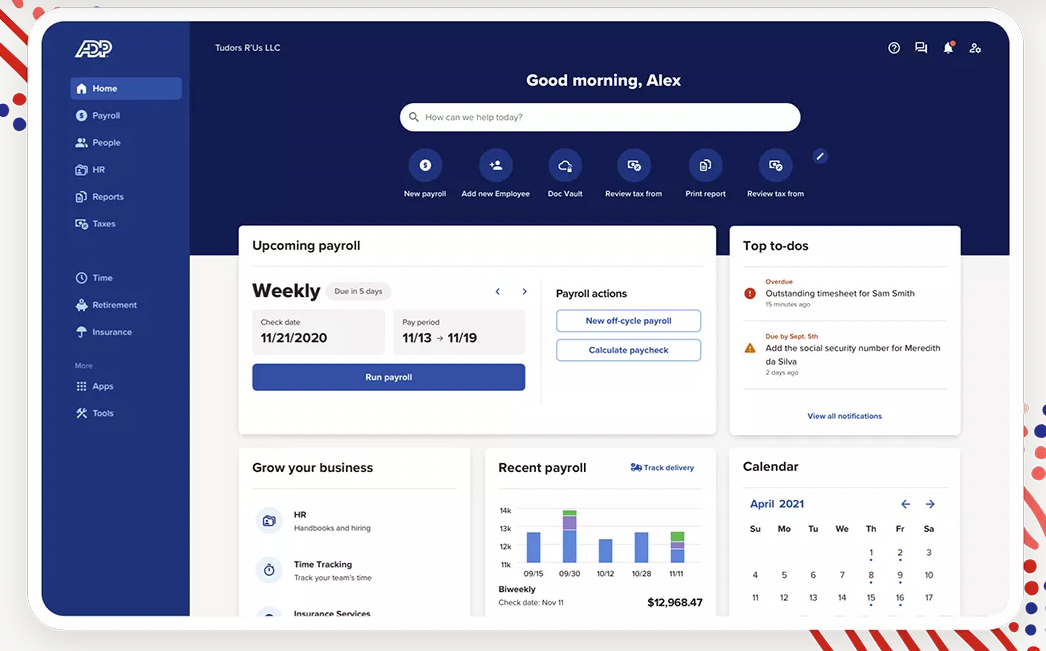Open Reports in the sidebar

(108, 197)
